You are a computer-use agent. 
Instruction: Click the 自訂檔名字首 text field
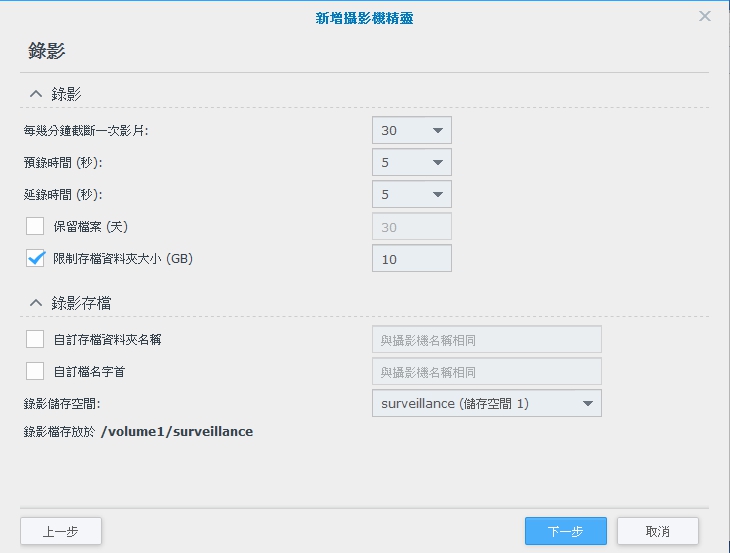click(487, 371)
